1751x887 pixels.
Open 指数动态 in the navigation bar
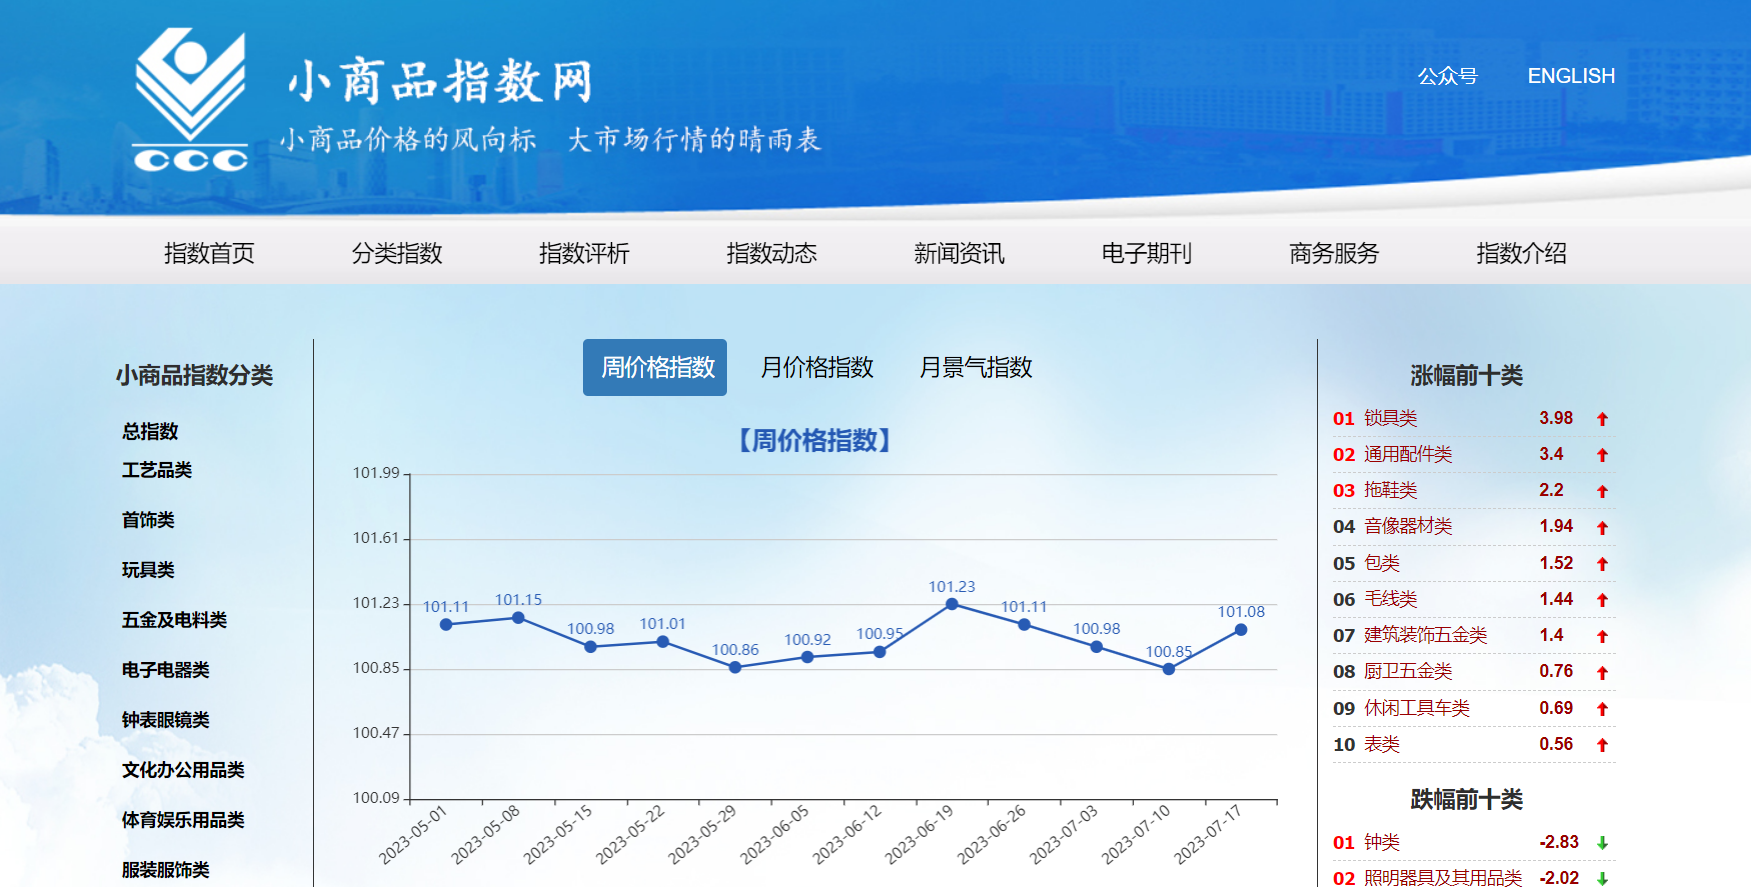[x=772, y=253]
